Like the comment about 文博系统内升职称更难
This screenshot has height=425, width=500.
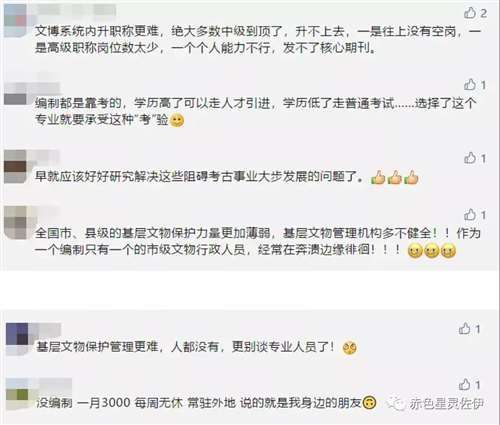point(470,13)
